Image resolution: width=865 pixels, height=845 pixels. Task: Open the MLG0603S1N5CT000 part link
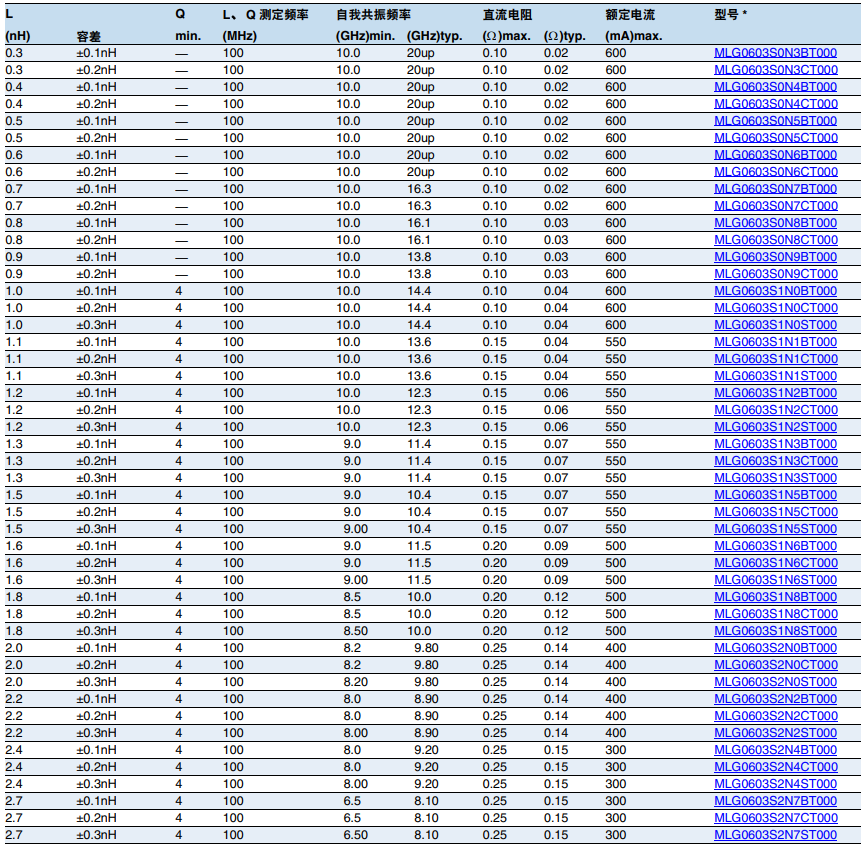pyautogui.click(x=776, y=512)
